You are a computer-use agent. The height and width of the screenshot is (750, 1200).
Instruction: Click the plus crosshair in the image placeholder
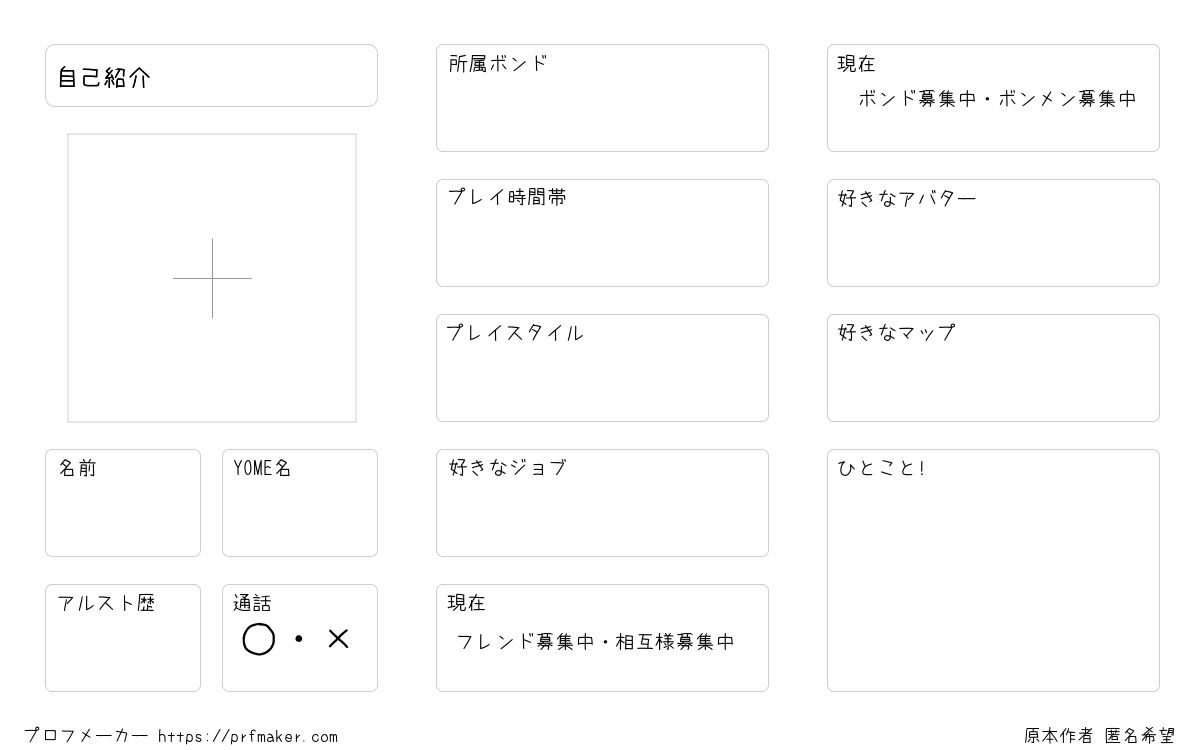coord(212,278)
